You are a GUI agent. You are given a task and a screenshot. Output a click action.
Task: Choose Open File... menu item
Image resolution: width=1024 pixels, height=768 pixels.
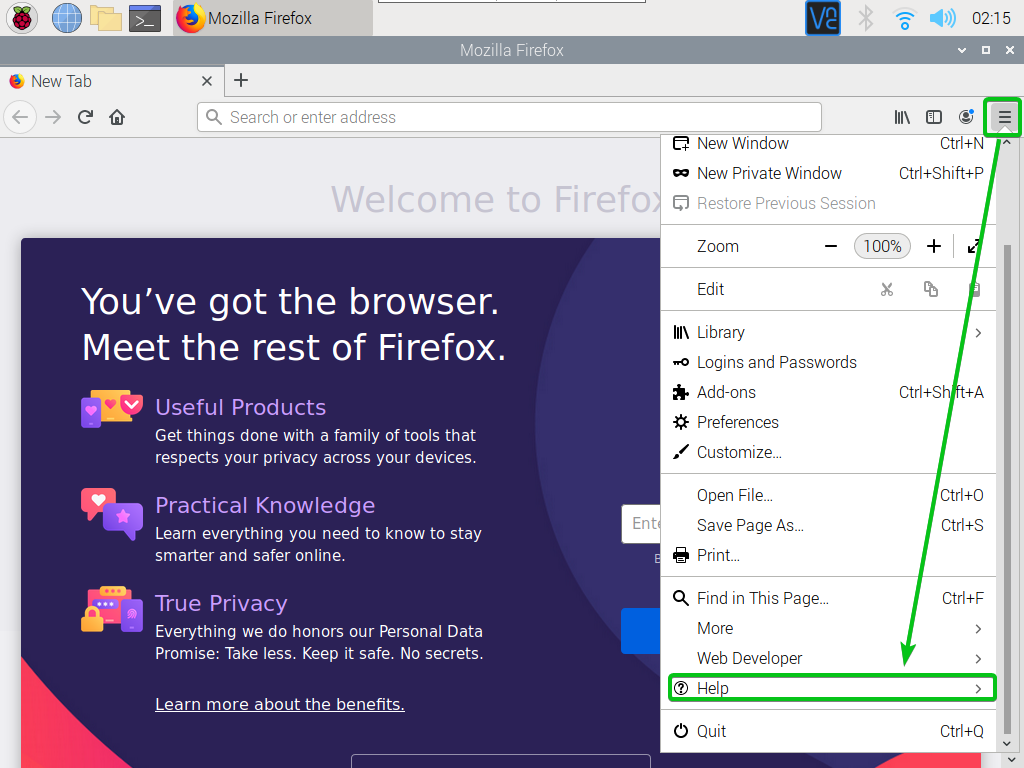coord(829,496)
